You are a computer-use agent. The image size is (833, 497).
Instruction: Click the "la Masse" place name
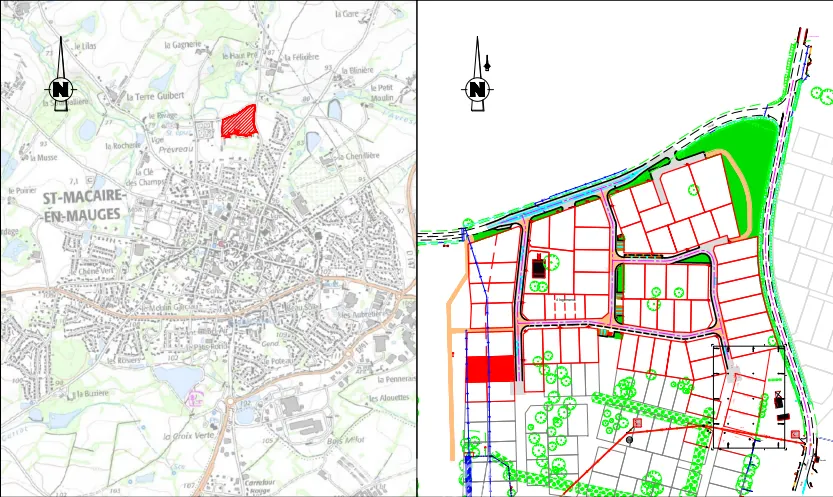pyautogui.click(x=46, y=157)
